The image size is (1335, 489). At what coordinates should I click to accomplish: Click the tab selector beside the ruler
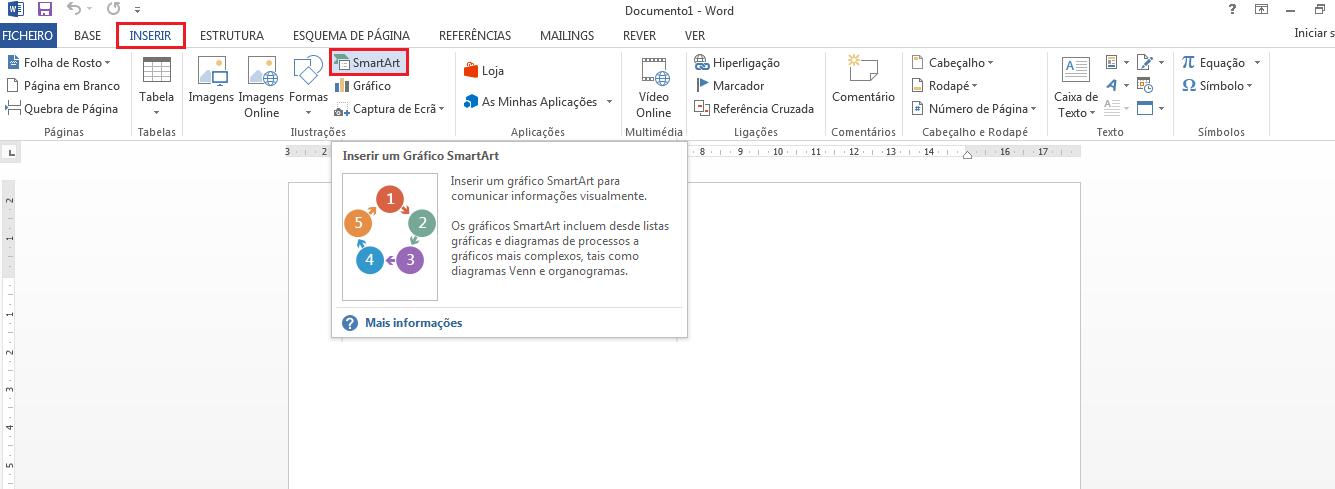pyautogui.click(x=10, y=153)
